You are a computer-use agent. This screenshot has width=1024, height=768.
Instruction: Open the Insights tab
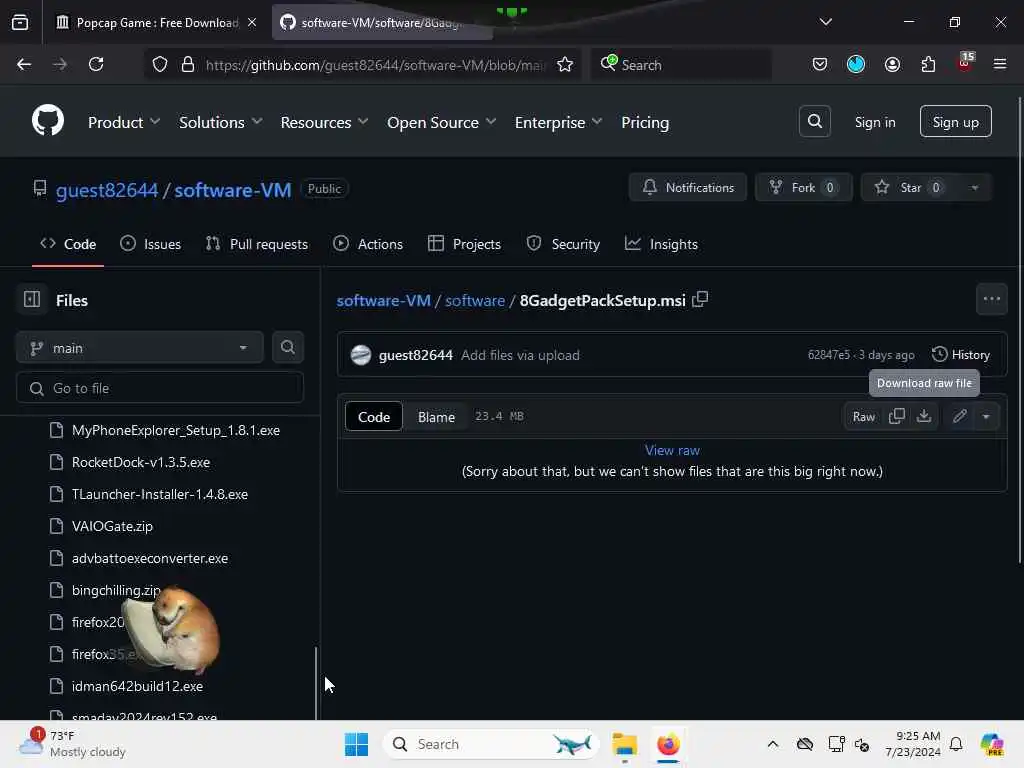[x=661, y=244]
